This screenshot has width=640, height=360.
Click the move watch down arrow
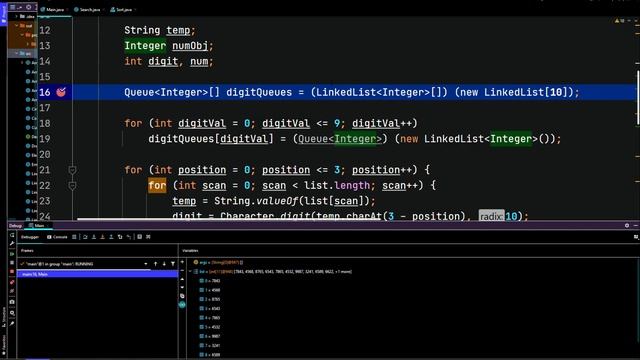pos(182,288)
